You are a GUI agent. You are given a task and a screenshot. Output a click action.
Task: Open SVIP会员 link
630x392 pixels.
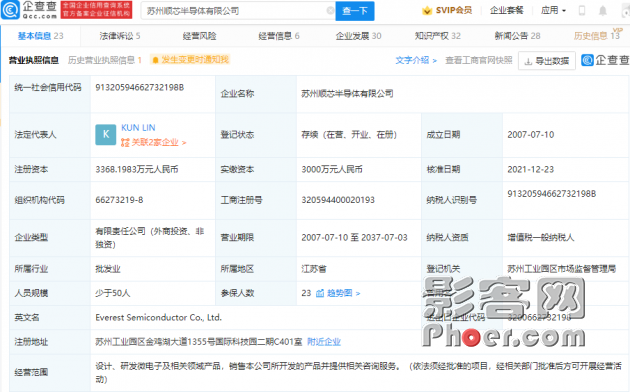pos(454,10)
